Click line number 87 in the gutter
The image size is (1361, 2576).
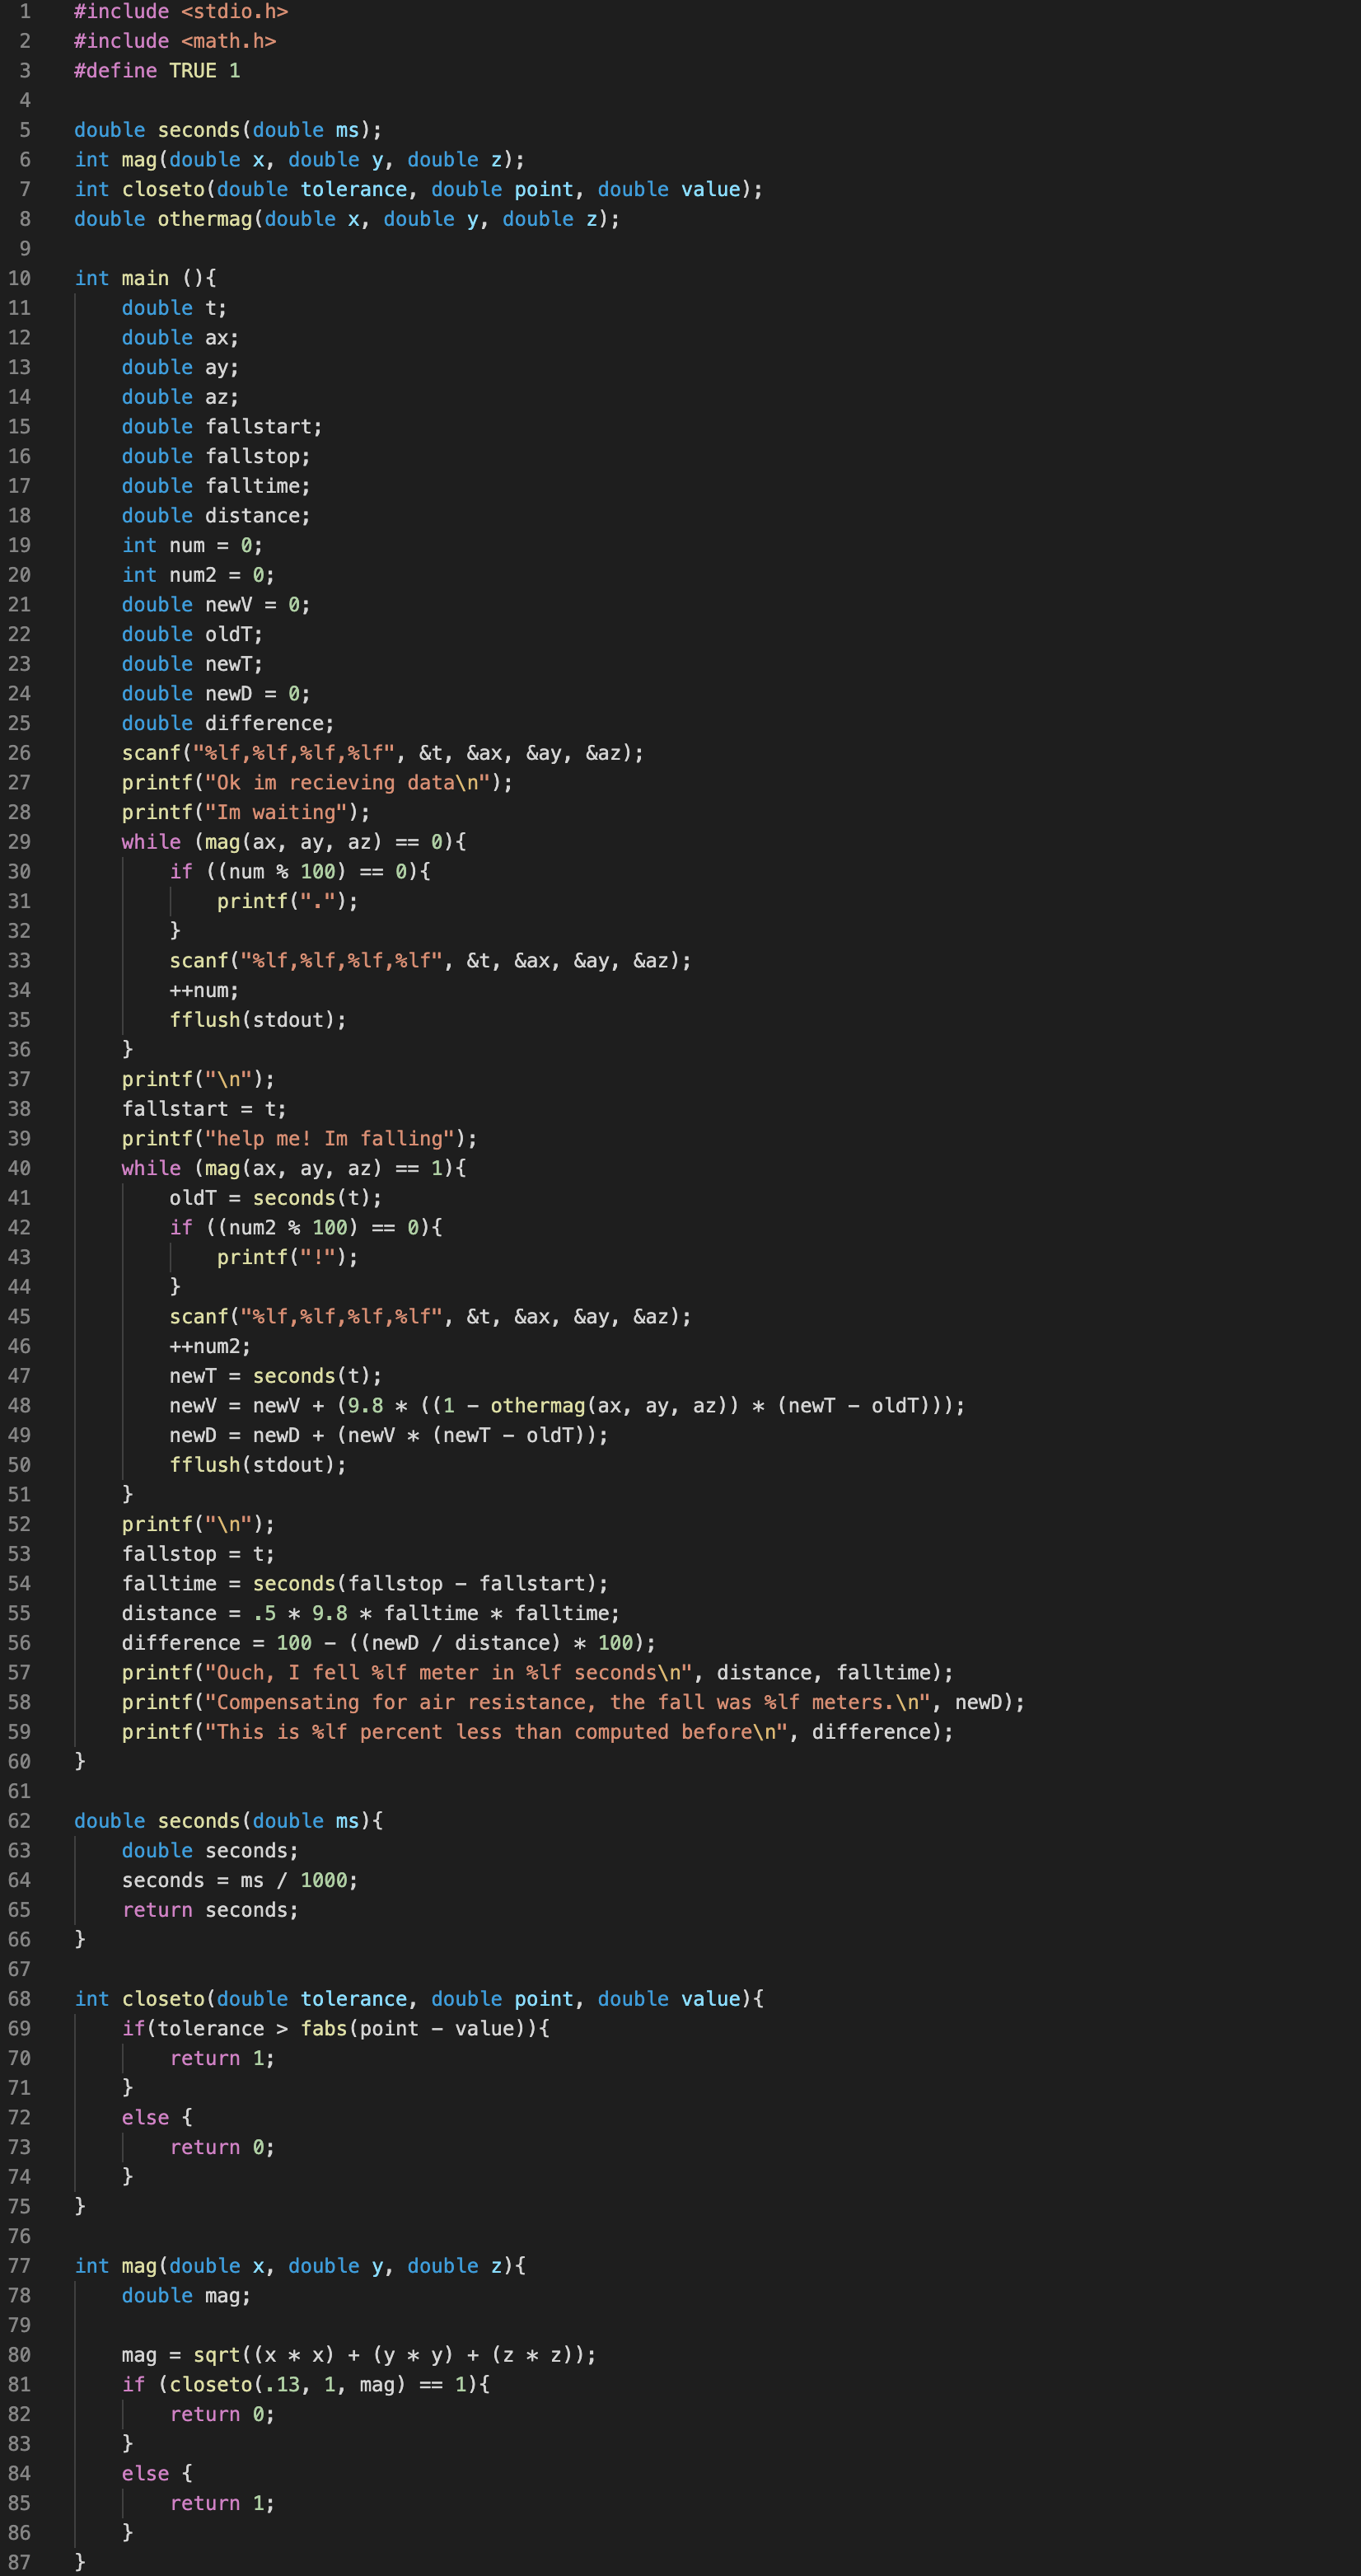coord(19,2562)
